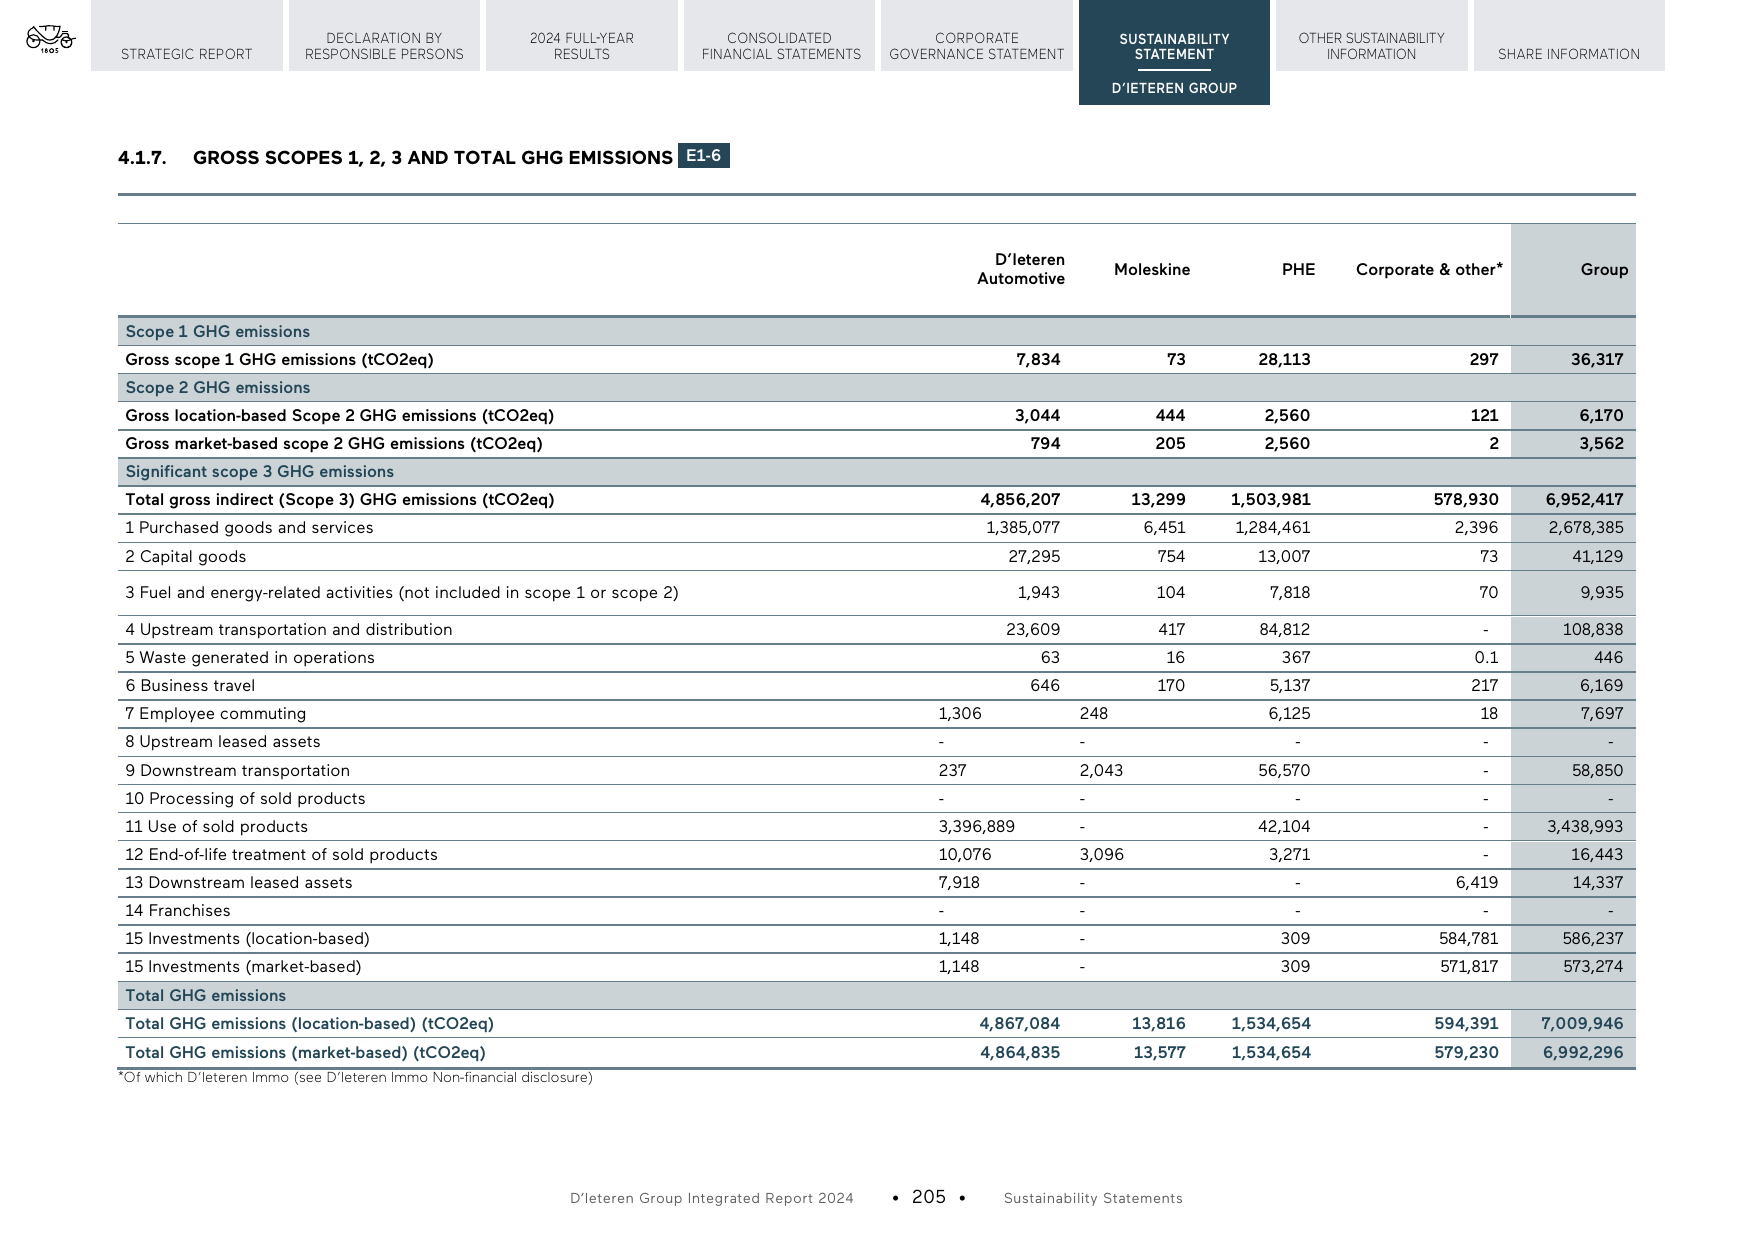Open Consolidated Financial Statements tab

click(x=780, y=36)
